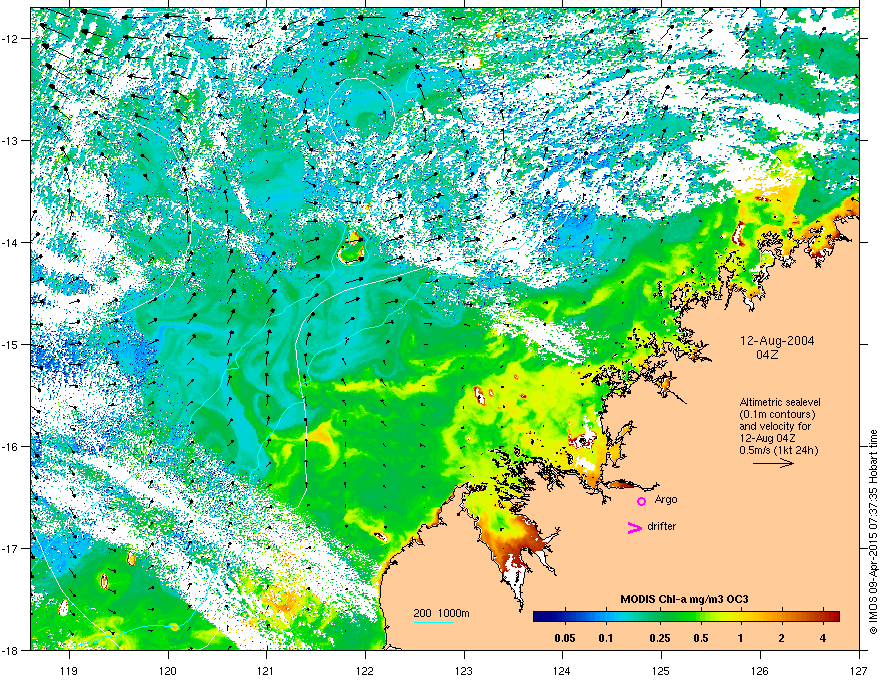
Task: Click the 0.5m/s velocity reference arrow
Action: 773,463
